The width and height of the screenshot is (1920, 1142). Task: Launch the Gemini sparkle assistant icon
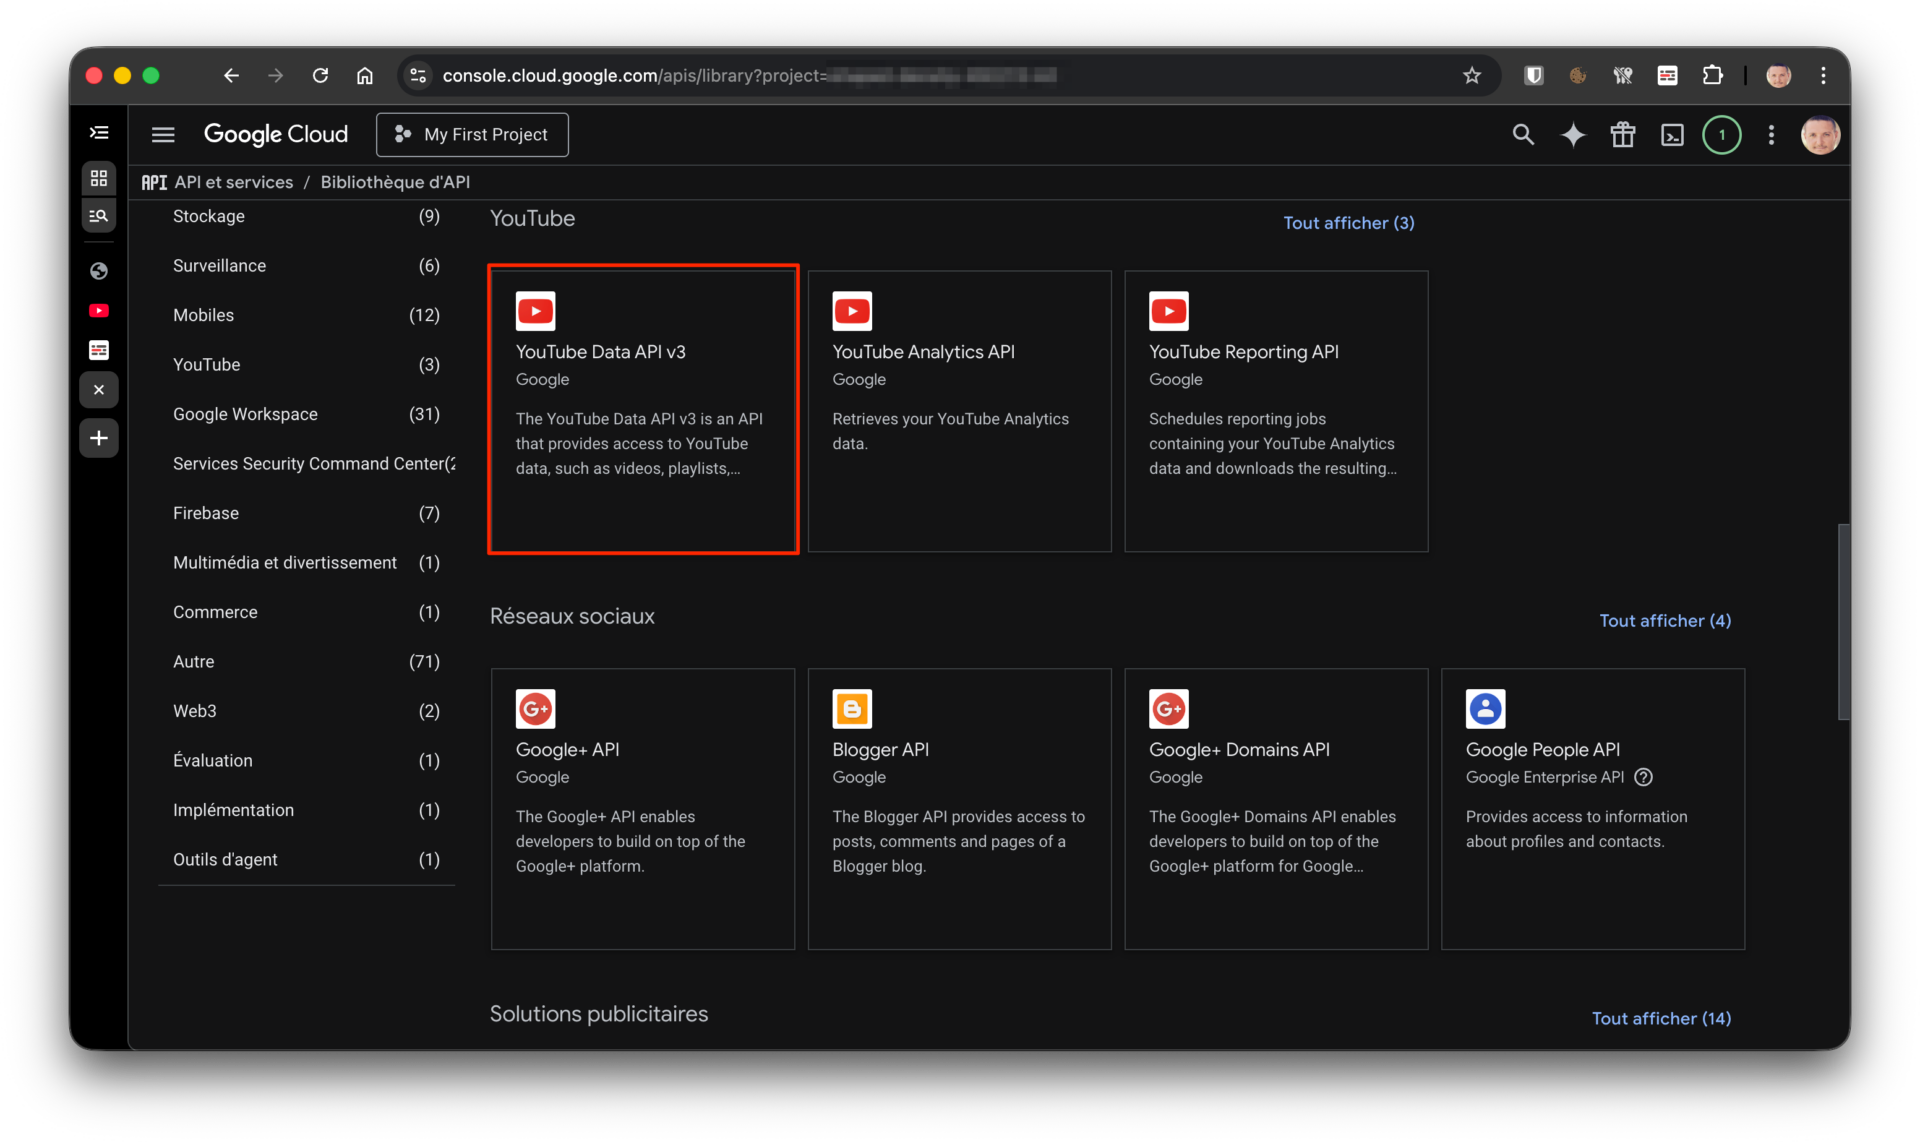tap(1573, 134)
